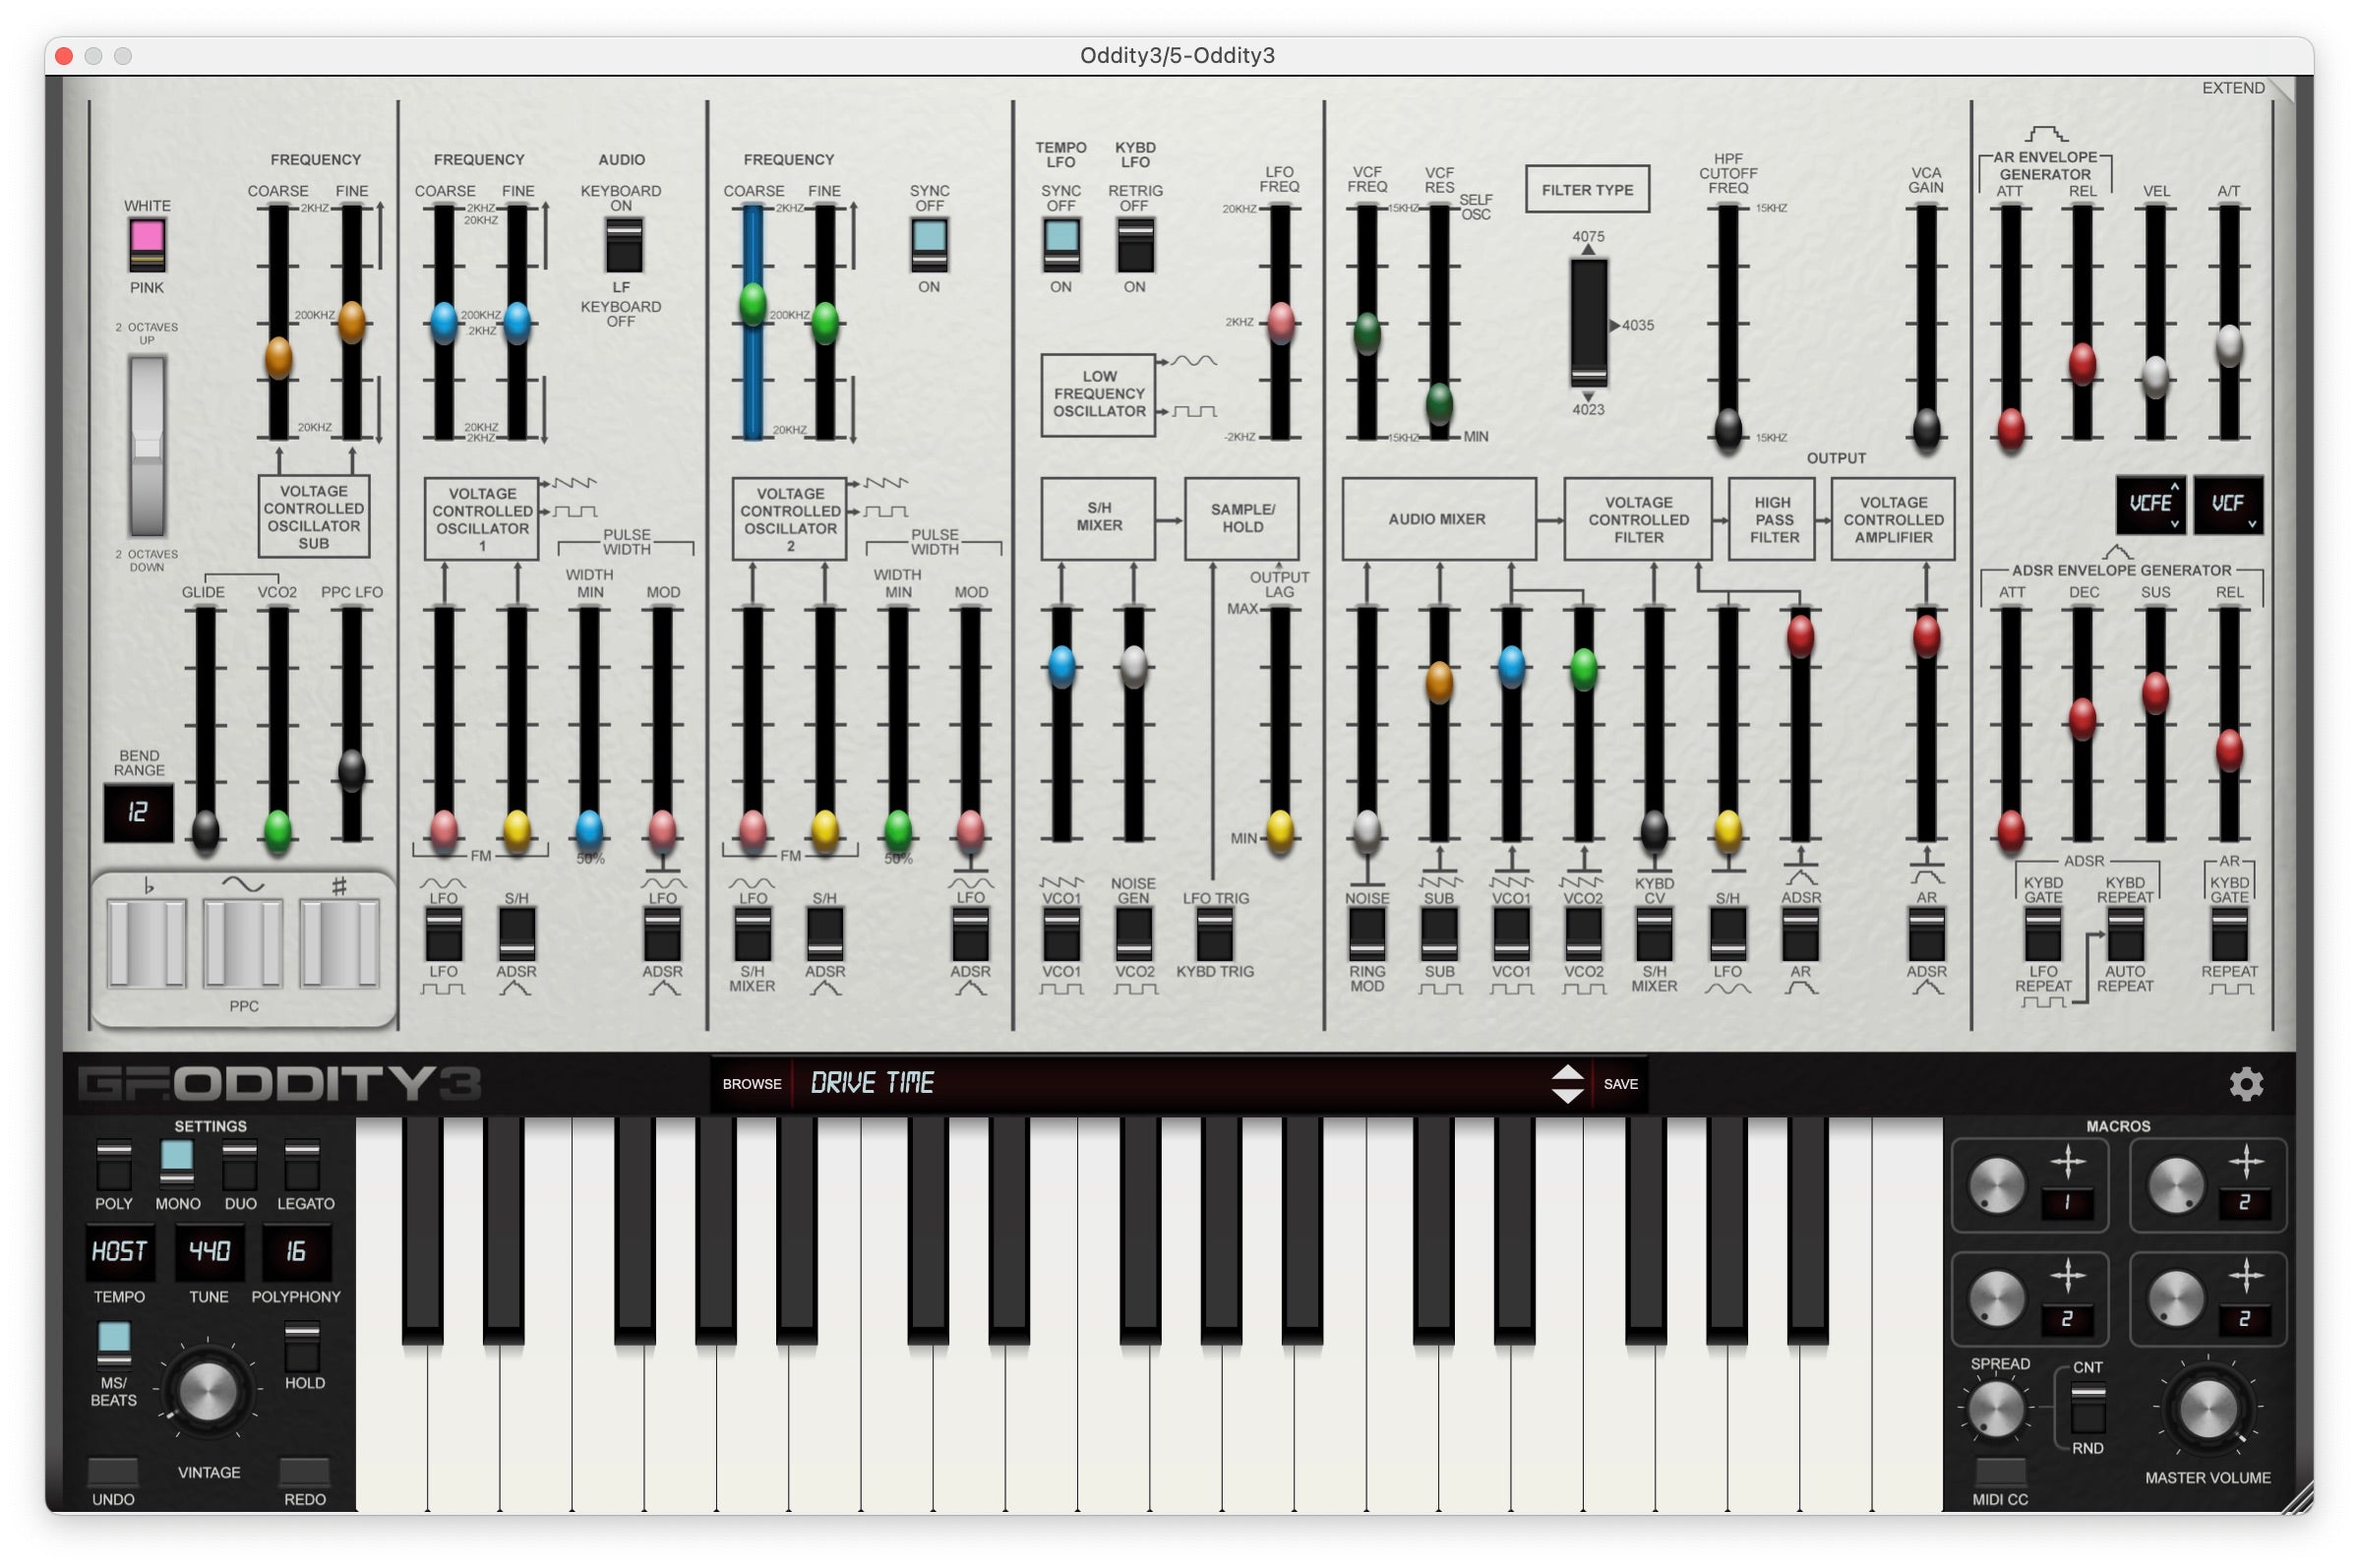Click the BEND RANGE value display
This screenshot has width=2359, height=1568.
(138, 812)
